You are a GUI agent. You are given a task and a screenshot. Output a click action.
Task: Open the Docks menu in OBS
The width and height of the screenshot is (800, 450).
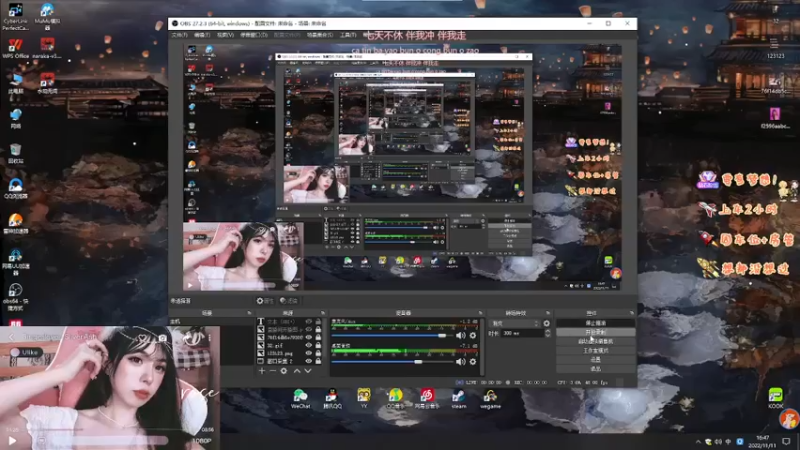[254, 35]
